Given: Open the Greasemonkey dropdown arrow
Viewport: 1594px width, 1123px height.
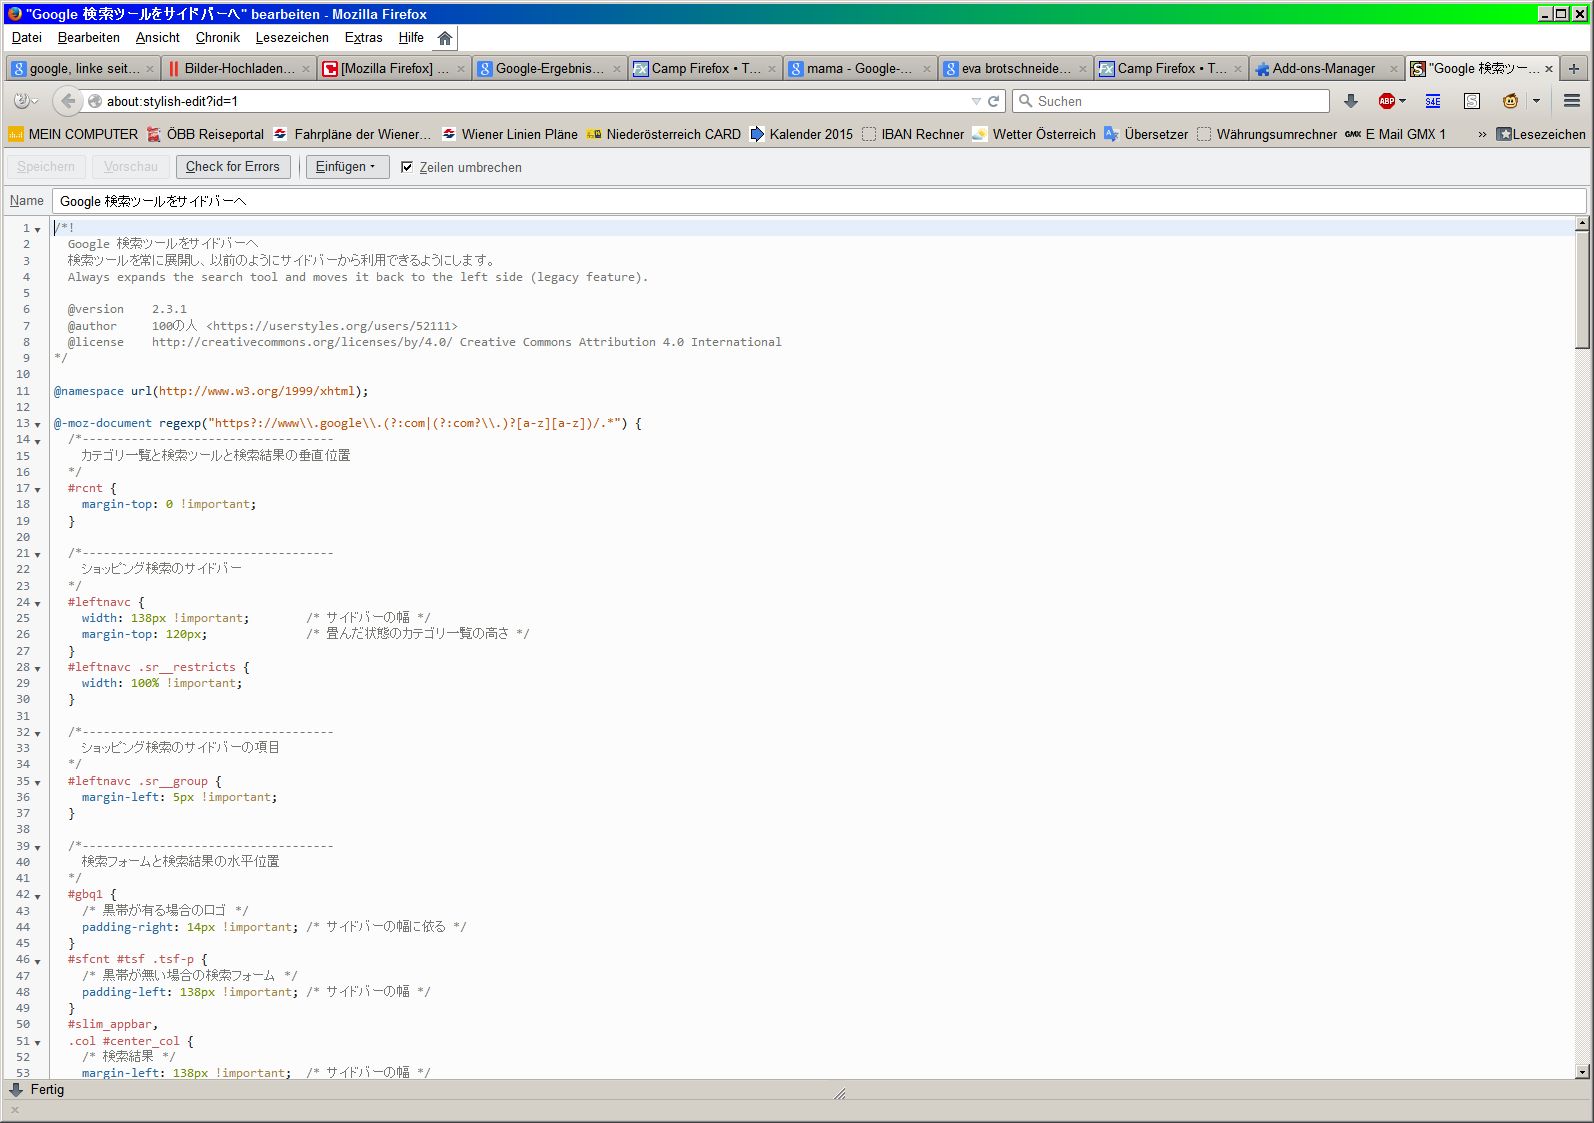Looking at the screenshot, I should tap(1536, 101).
